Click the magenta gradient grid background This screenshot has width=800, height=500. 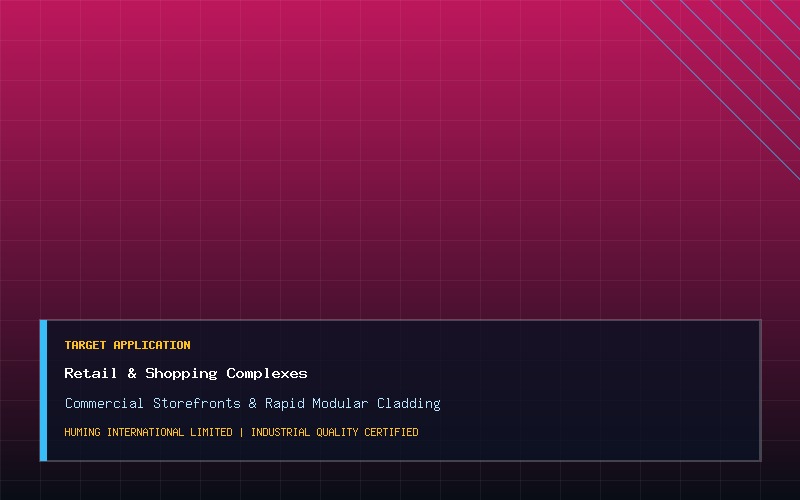point(357,153)
